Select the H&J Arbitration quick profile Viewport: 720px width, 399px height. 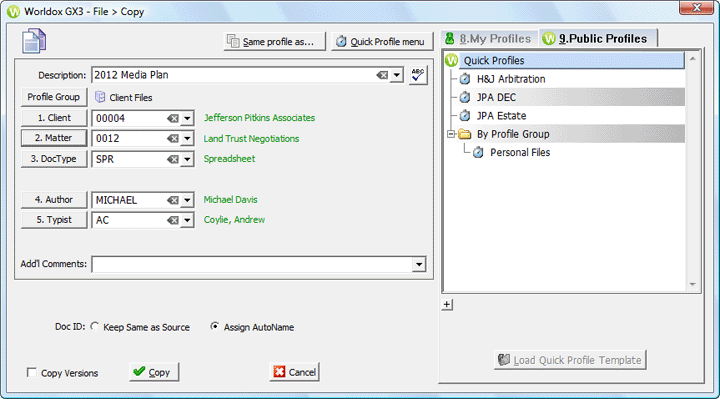click(511, 79)
